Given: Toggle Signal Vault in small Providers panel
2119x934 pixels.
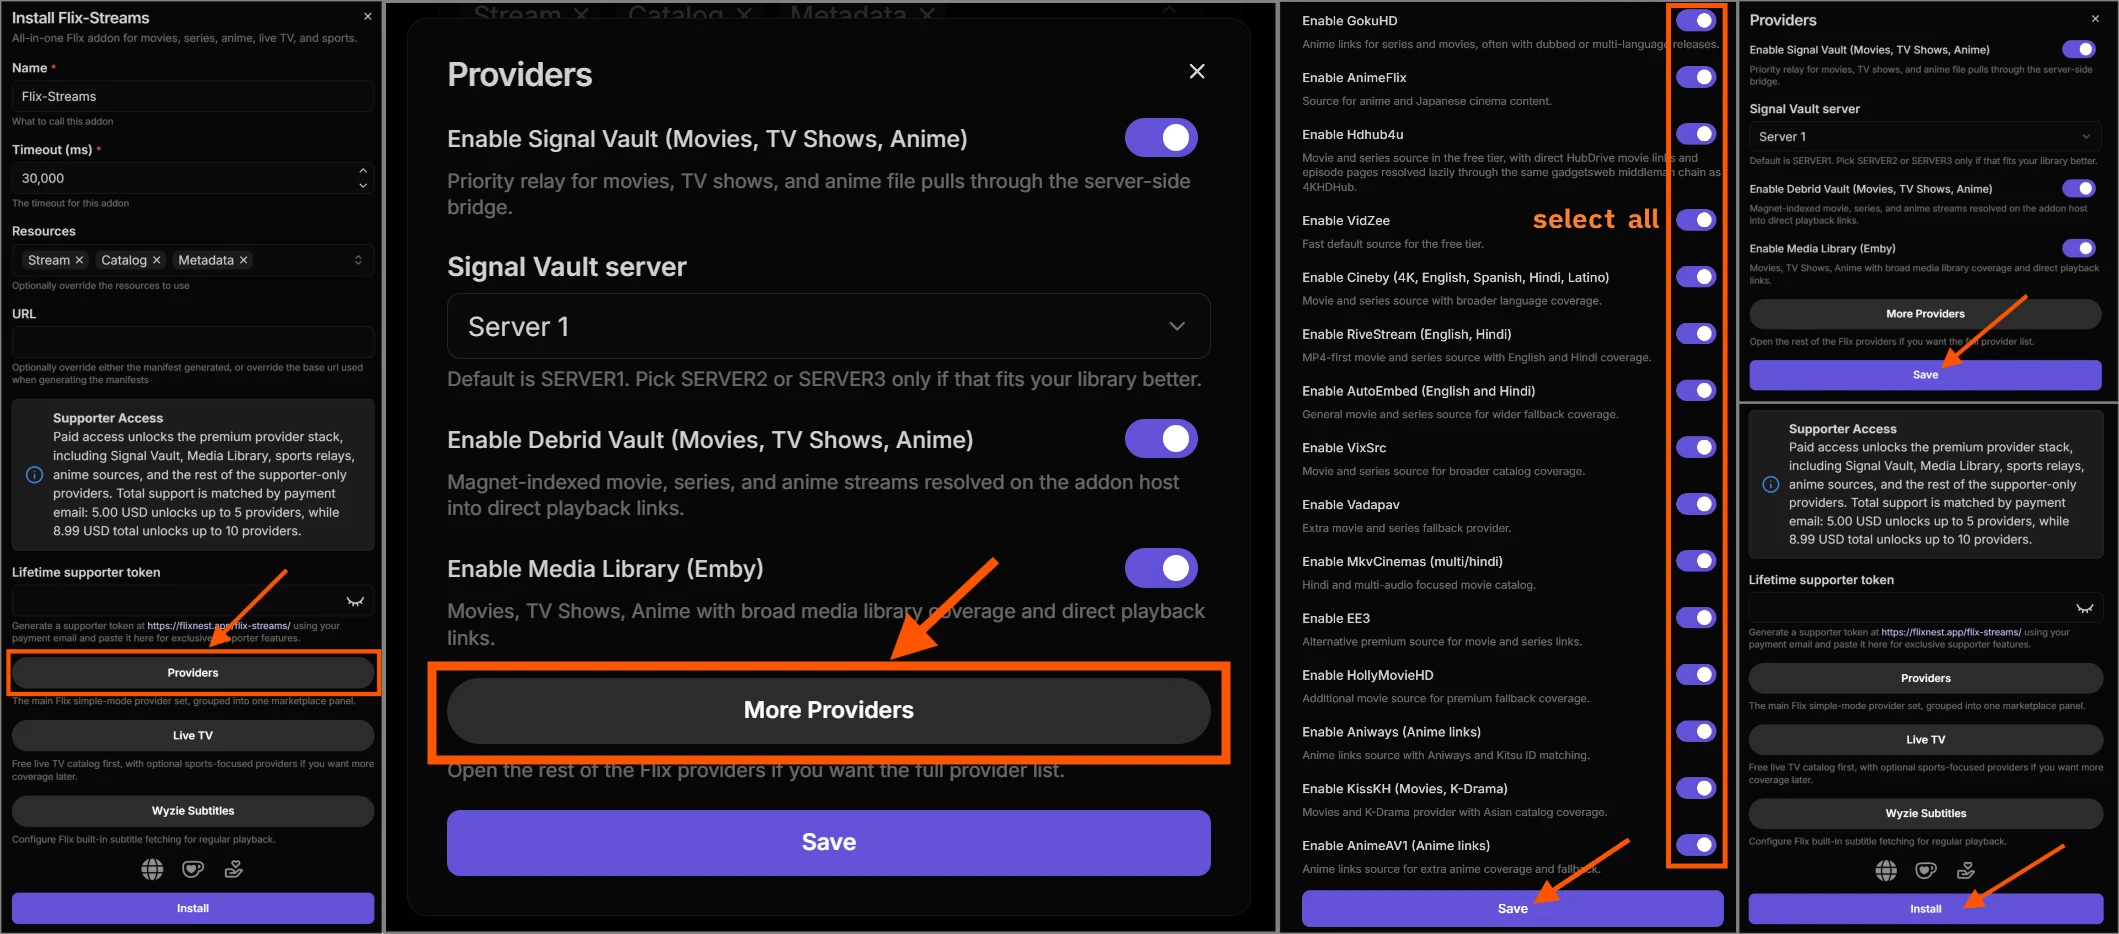Looking at the screenshot, I should 2079,49.
